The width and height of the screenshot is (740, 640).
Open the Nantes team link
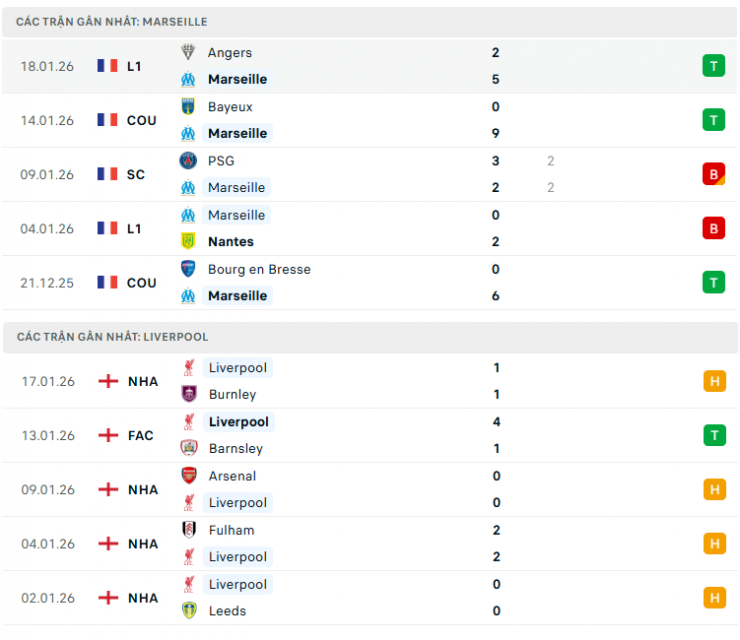(x=230, y=241)
